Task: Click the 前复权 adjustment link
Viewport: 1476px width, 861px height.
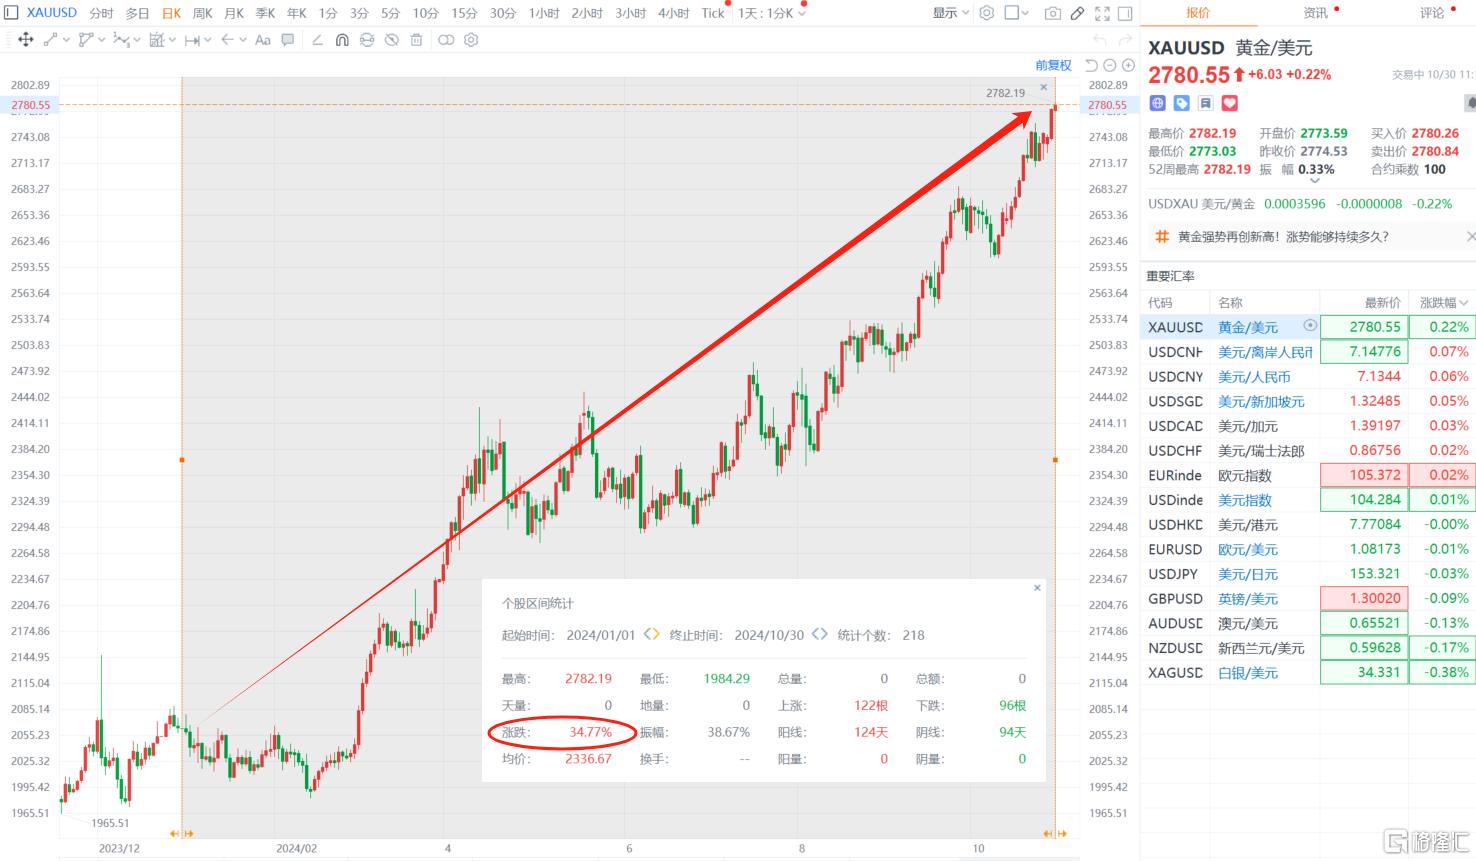Action: [x=1053, y=65]
